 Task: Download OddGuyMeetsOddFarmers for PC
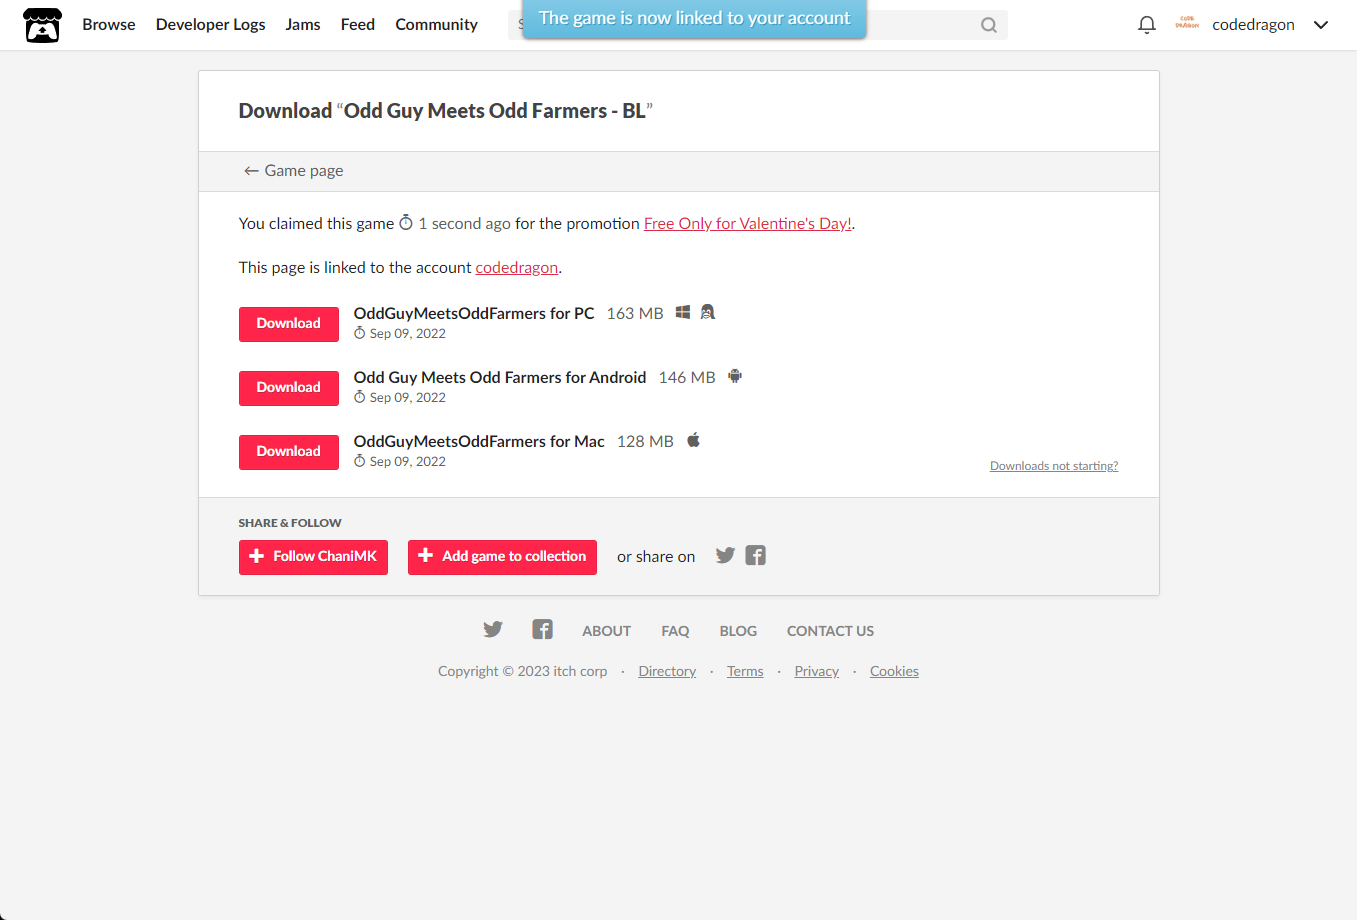(289, 324)
